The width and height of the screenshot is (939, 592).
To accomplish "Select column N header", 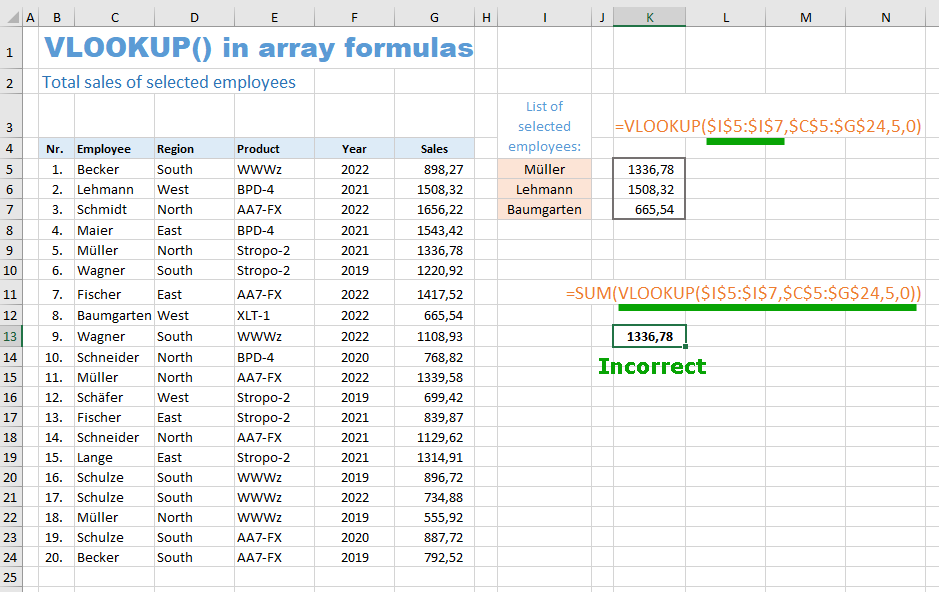I will click(x=885, y=17).
